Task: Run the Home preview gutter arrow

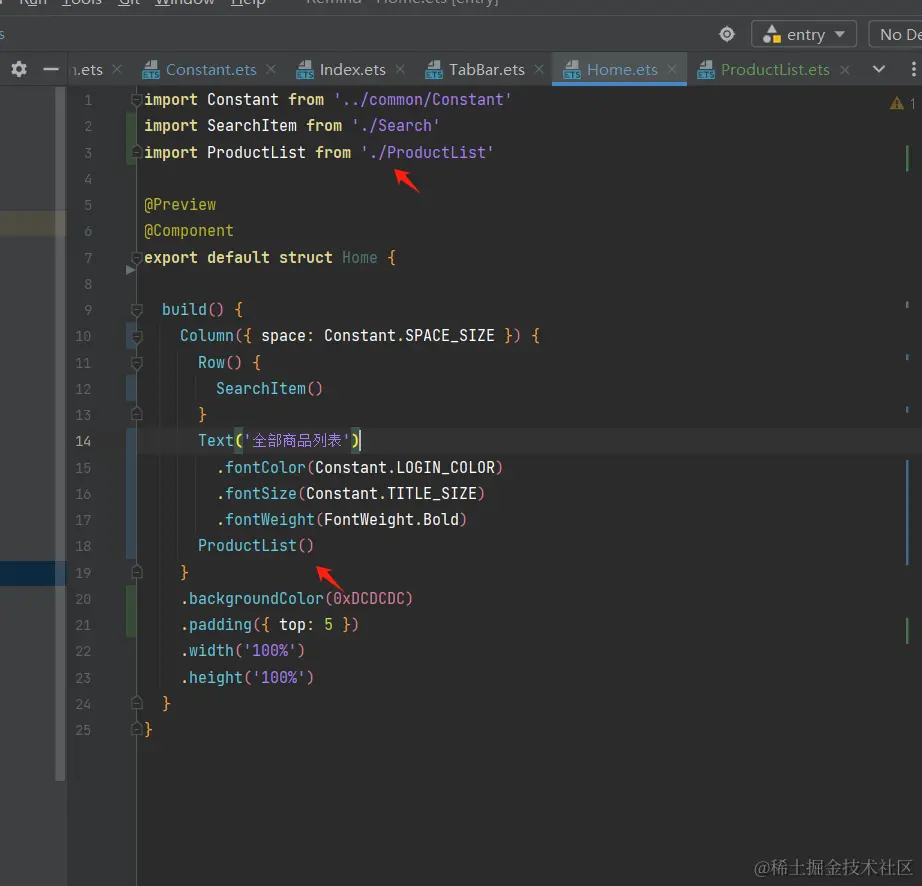Action: pyautogui.click(x=131, y=270)
